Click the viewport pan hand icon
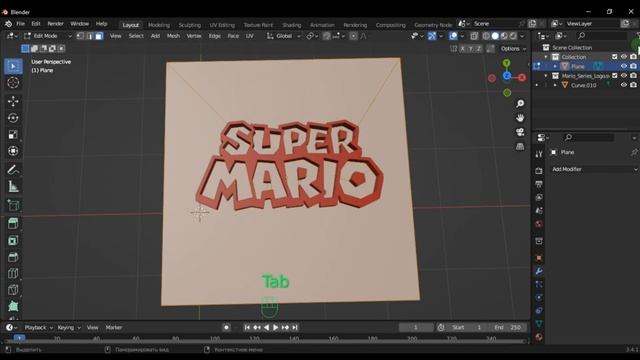This screenshot has height=360, width=640. 520,118
